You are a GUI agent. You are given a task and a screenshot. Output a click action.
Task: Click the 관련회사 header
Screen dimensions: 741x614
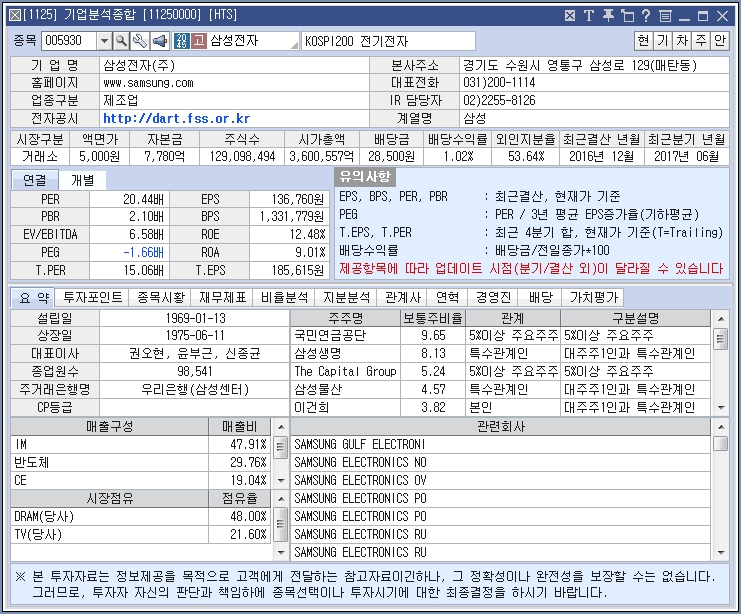point(500,427)
